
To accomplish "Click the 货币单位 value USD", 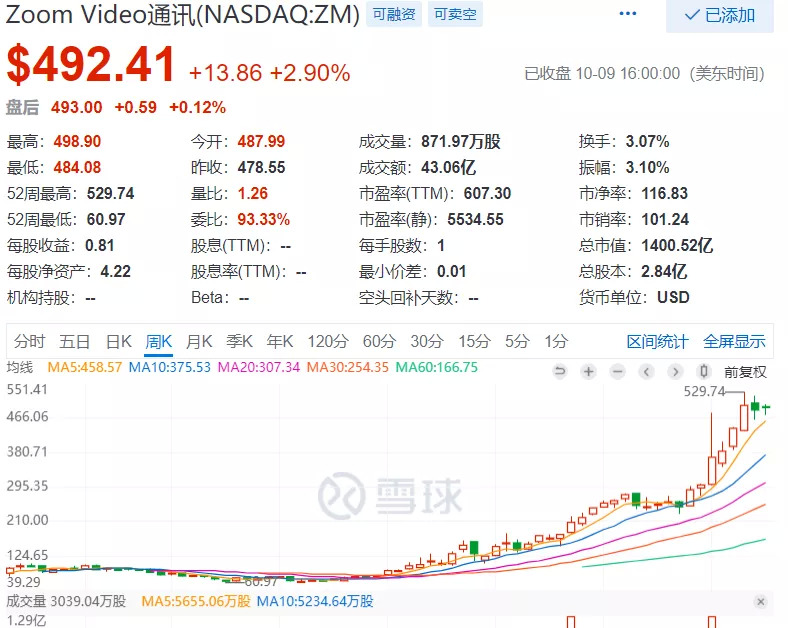I will (x=673, y=297).
